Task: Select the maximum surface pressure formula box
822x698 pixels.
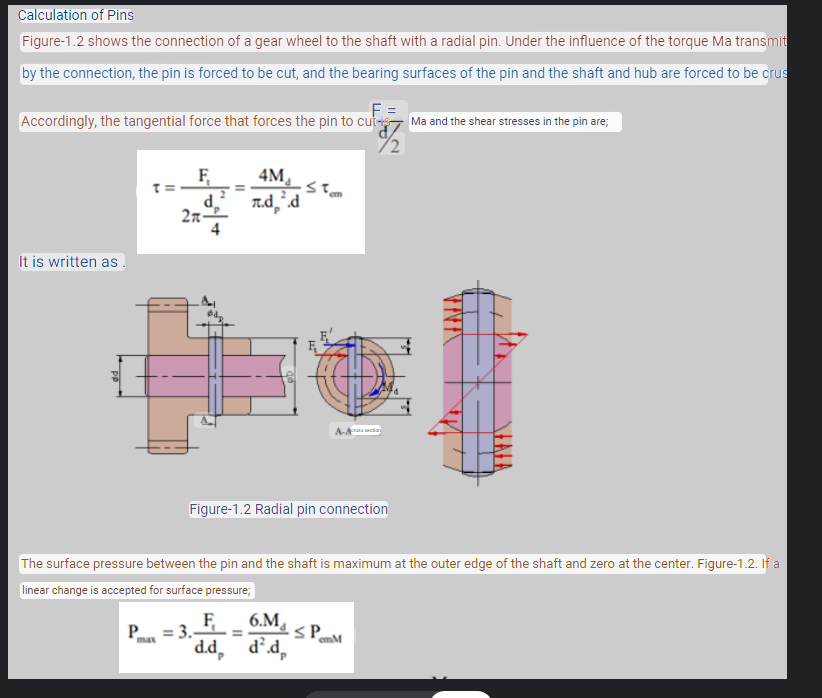Action: click(x=235, y=636)
